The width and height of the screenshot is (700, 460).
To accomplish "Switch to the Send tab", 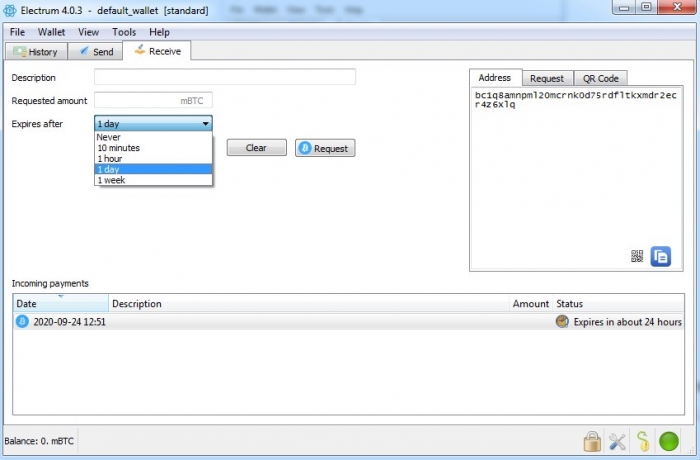I will point(96,52).
